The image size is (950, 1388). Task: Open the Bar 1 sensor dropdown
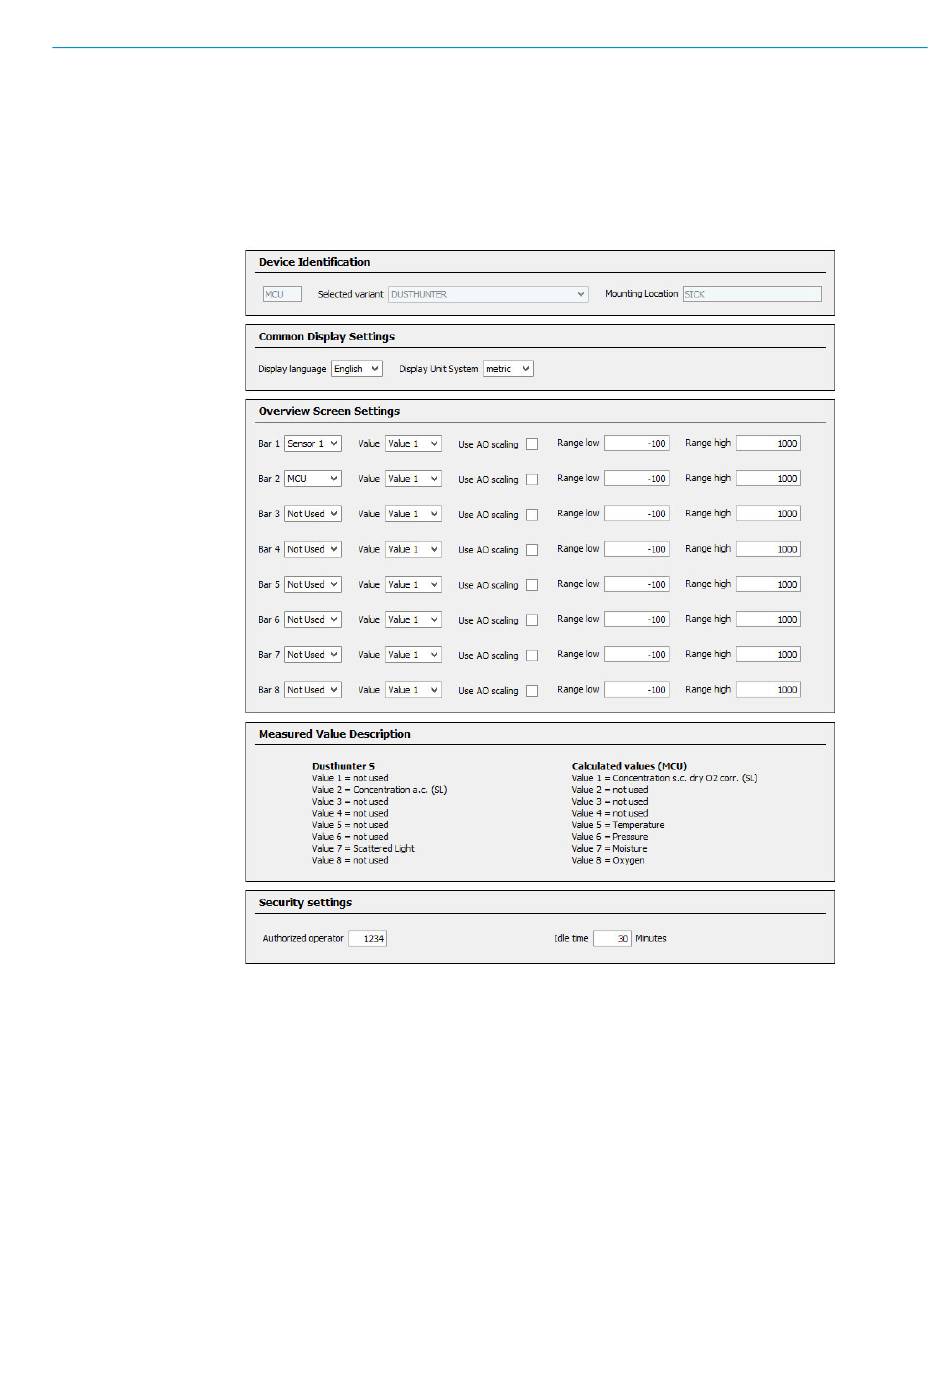tap(313, 444)
